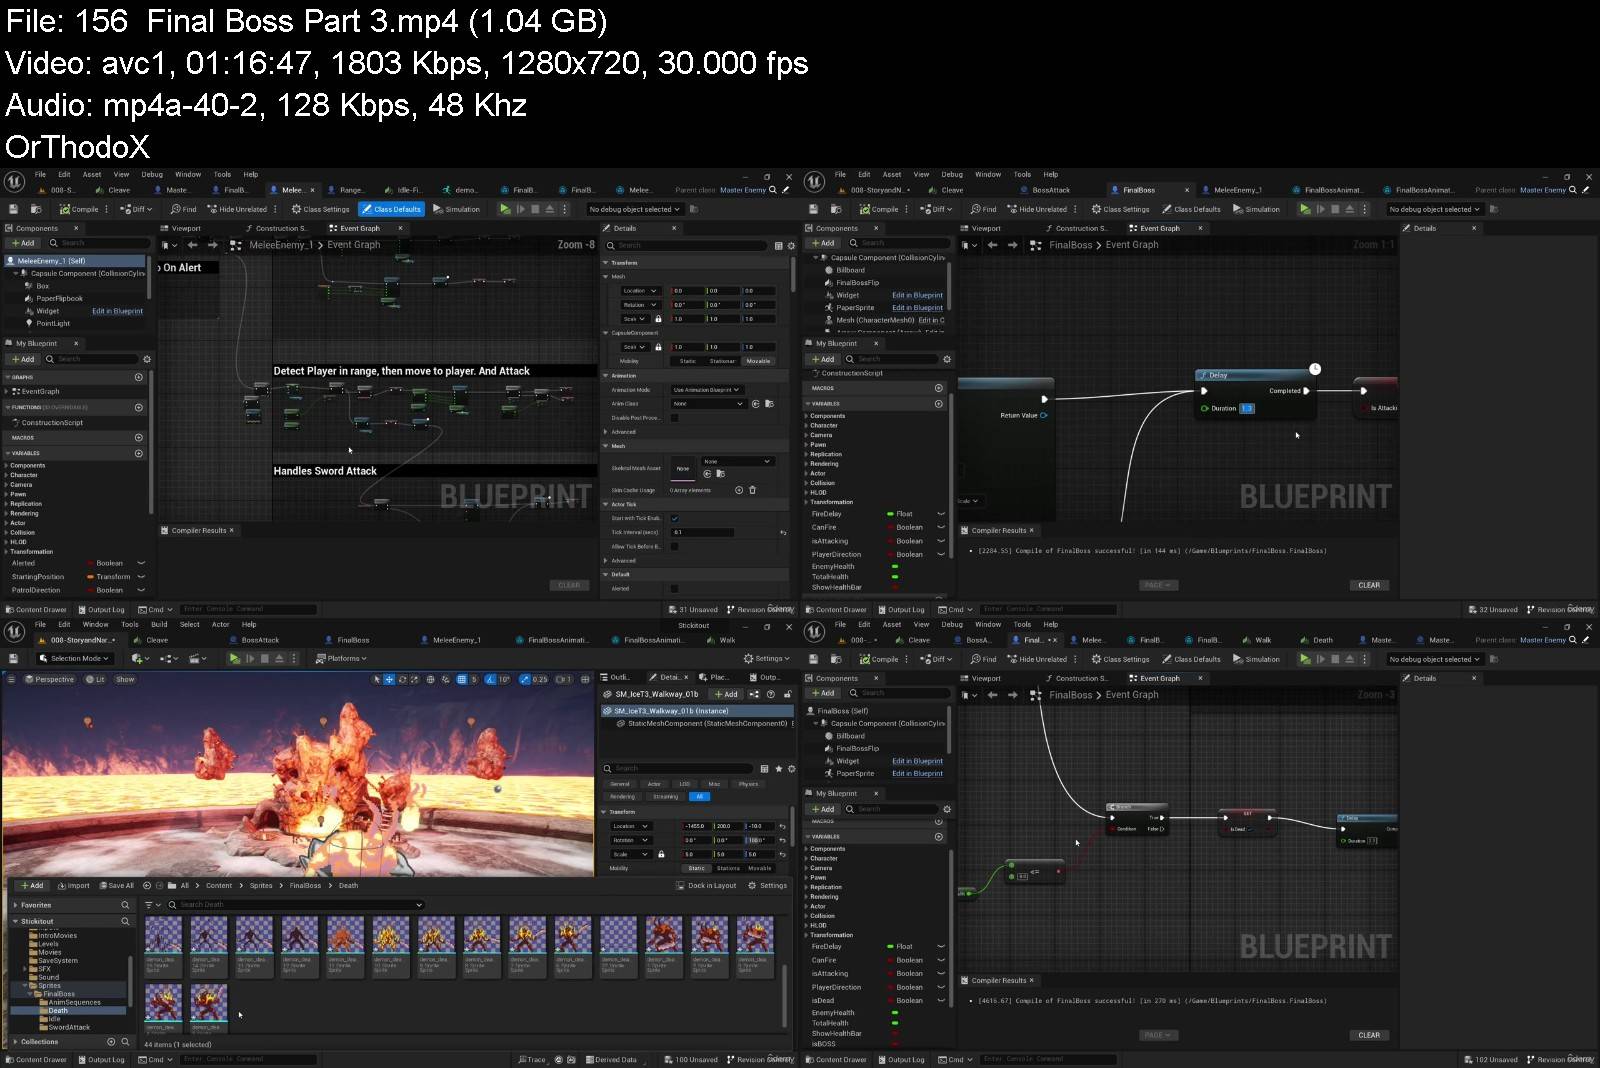Click the Save All button
Image resolution: width=1600 pixels, height=1068 pixels.
point(115,885)
